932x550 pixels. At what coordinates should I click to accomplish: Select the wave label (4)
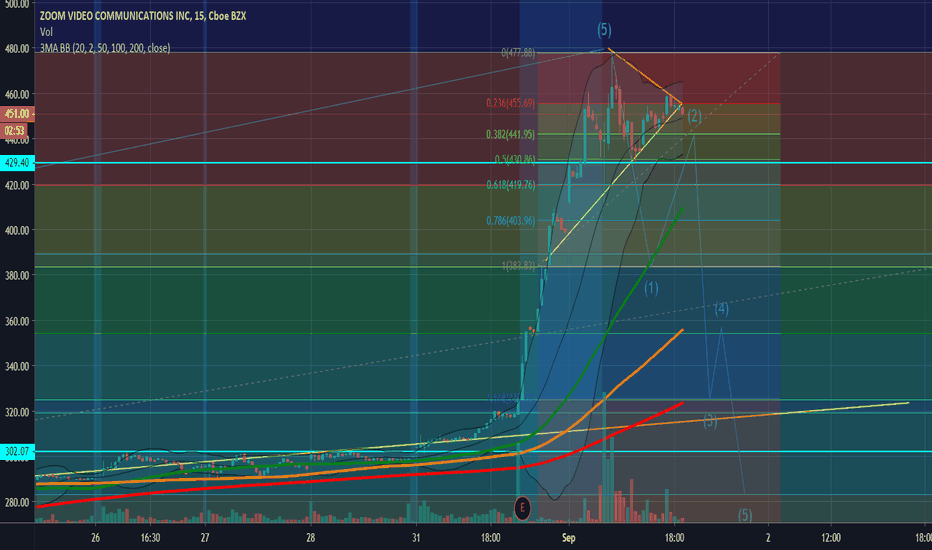721,309
